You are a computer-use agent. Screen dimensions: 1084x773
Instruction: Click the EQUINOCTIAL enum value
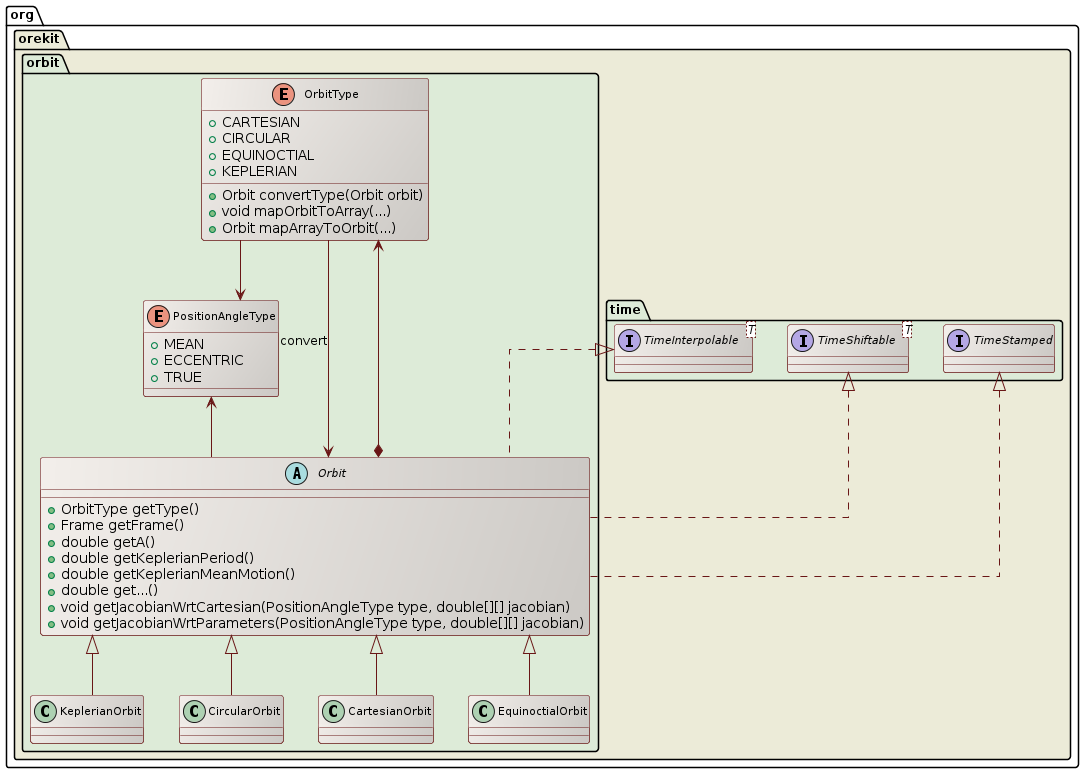point(267,155)
